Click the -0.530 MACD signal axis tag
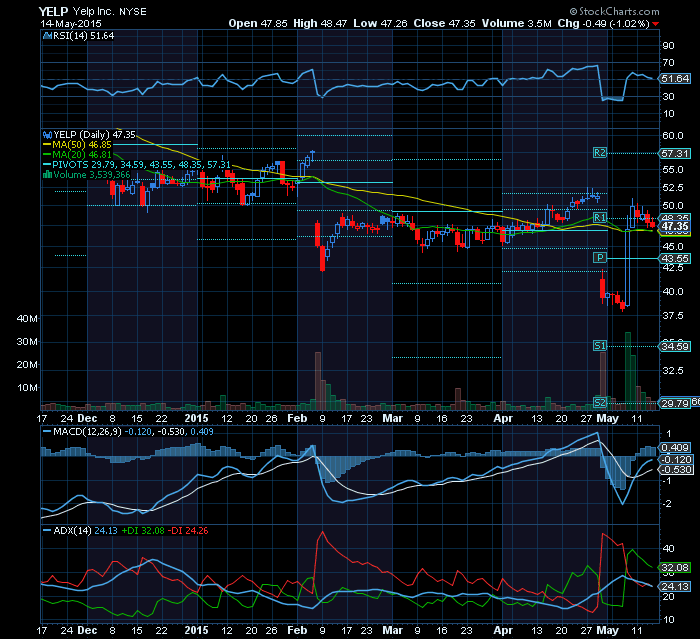Screen dimensions: 700x639 pos(676,470)
